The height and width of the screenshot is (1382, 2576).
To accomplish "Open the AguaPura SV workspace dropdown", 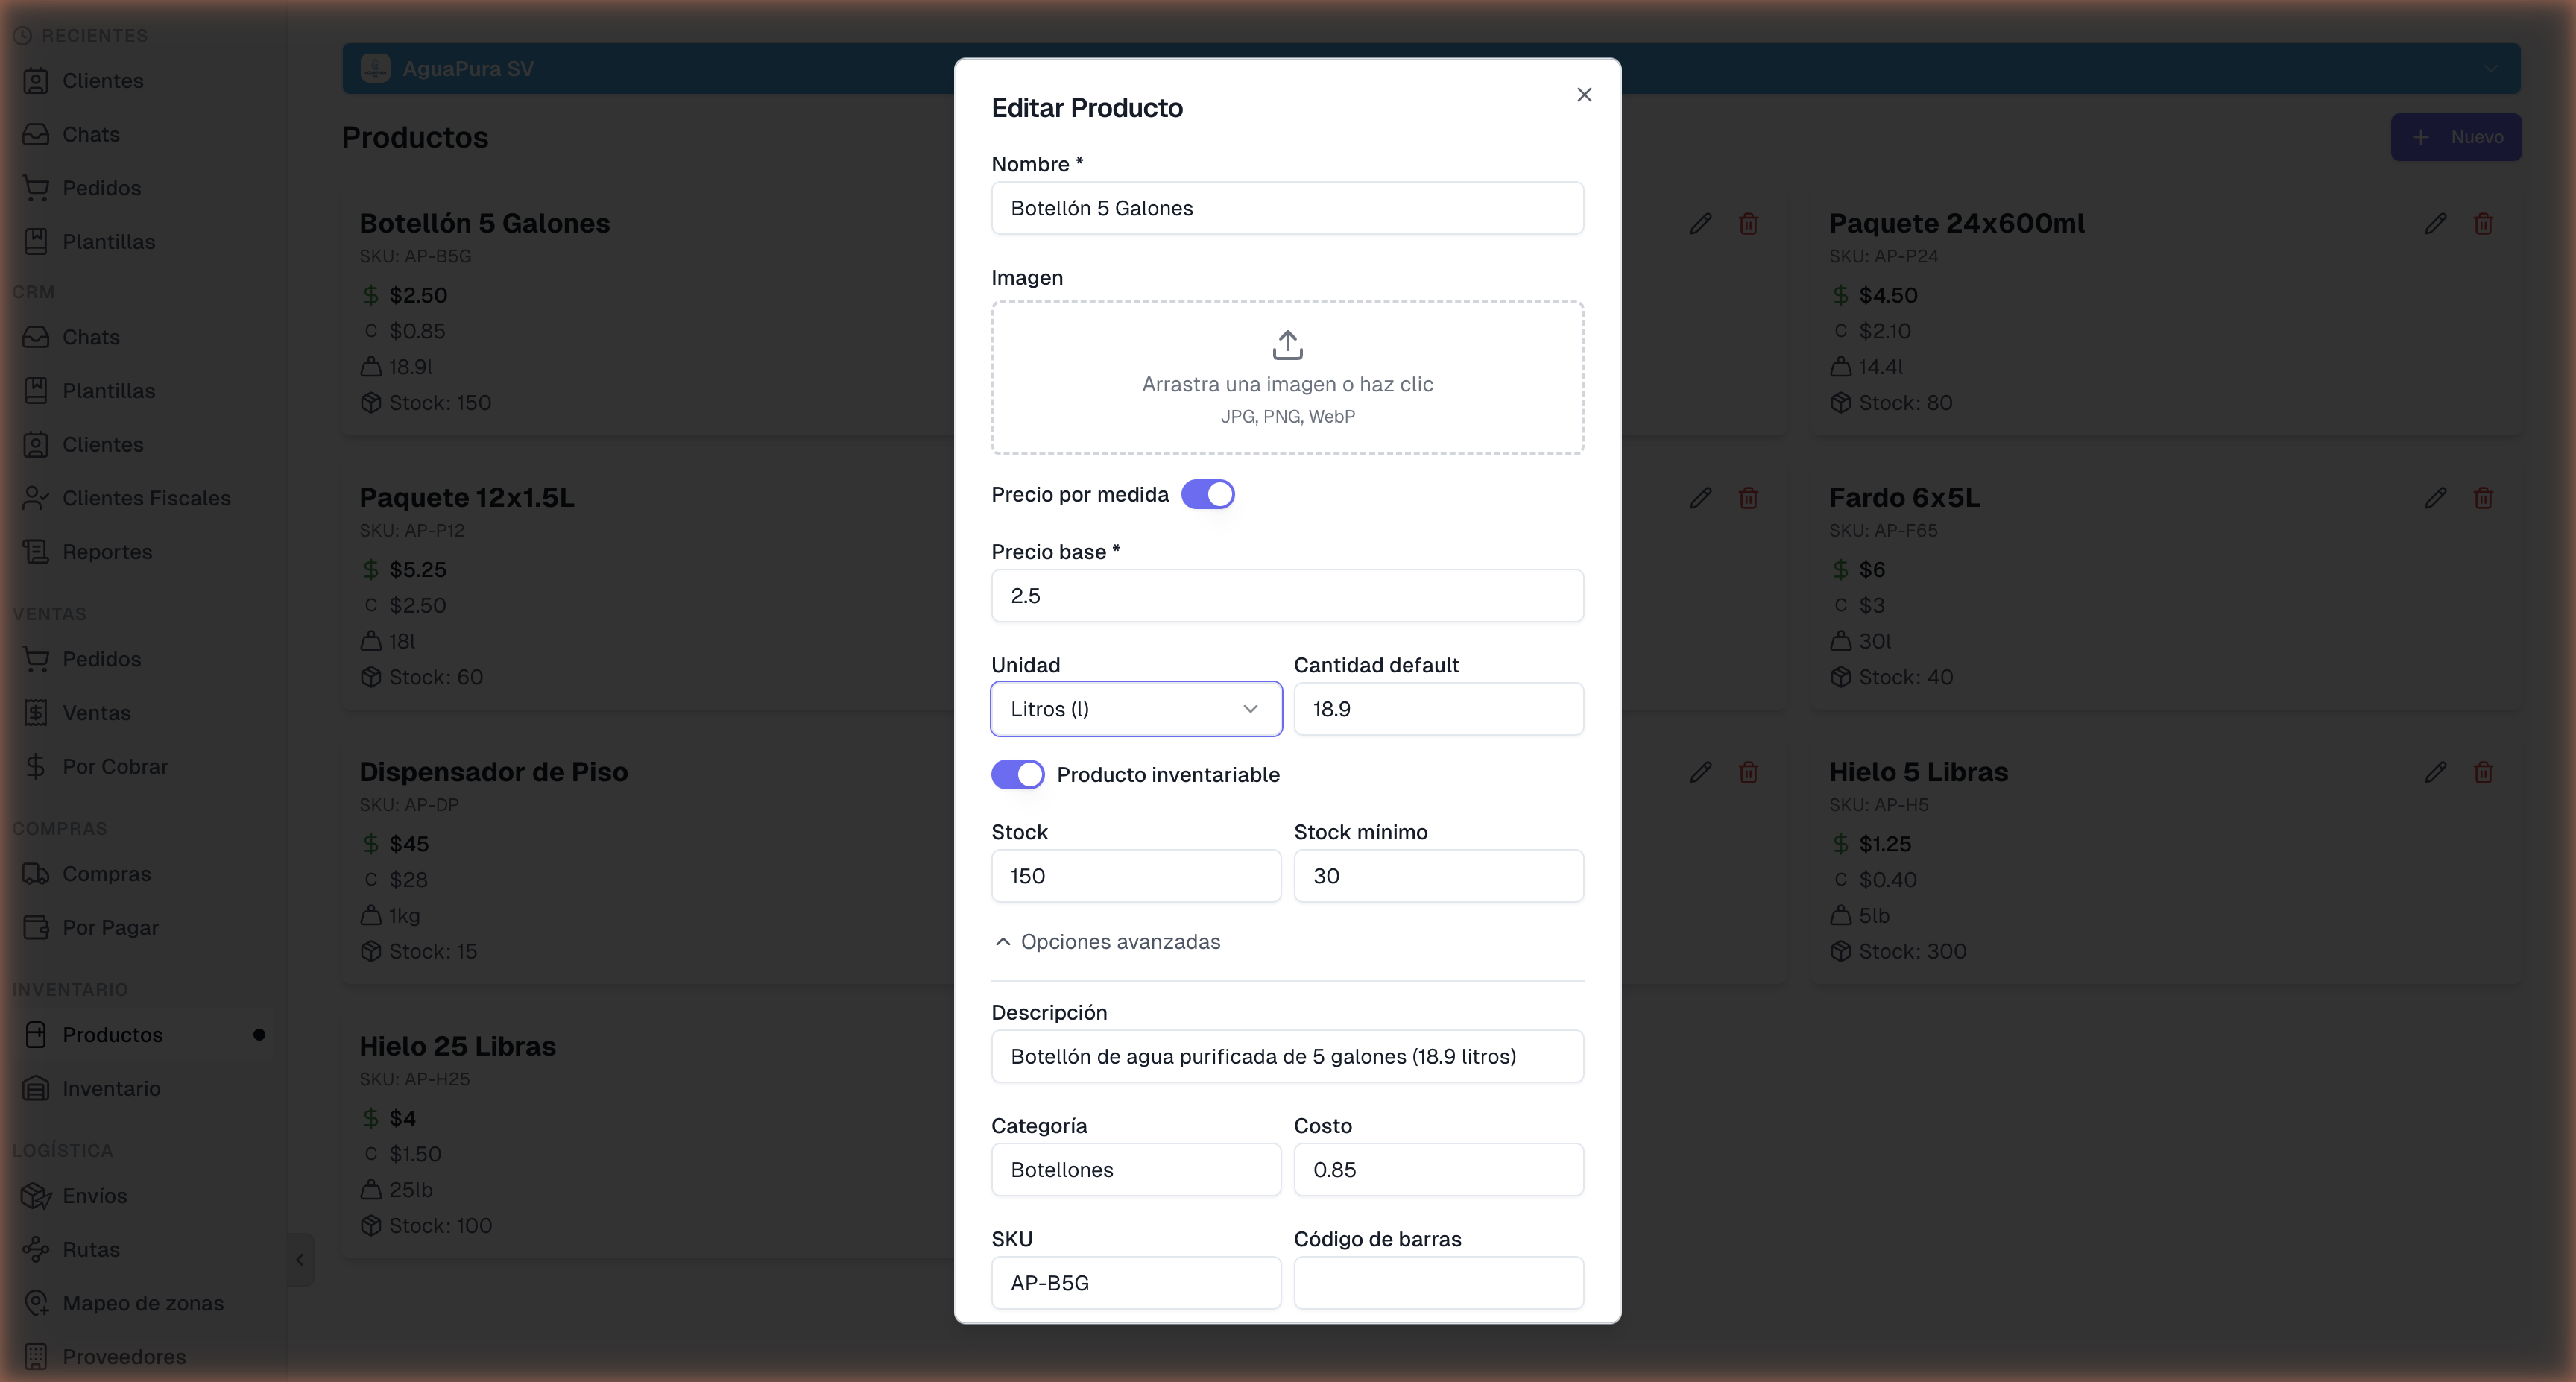I will coord(2490,68).
